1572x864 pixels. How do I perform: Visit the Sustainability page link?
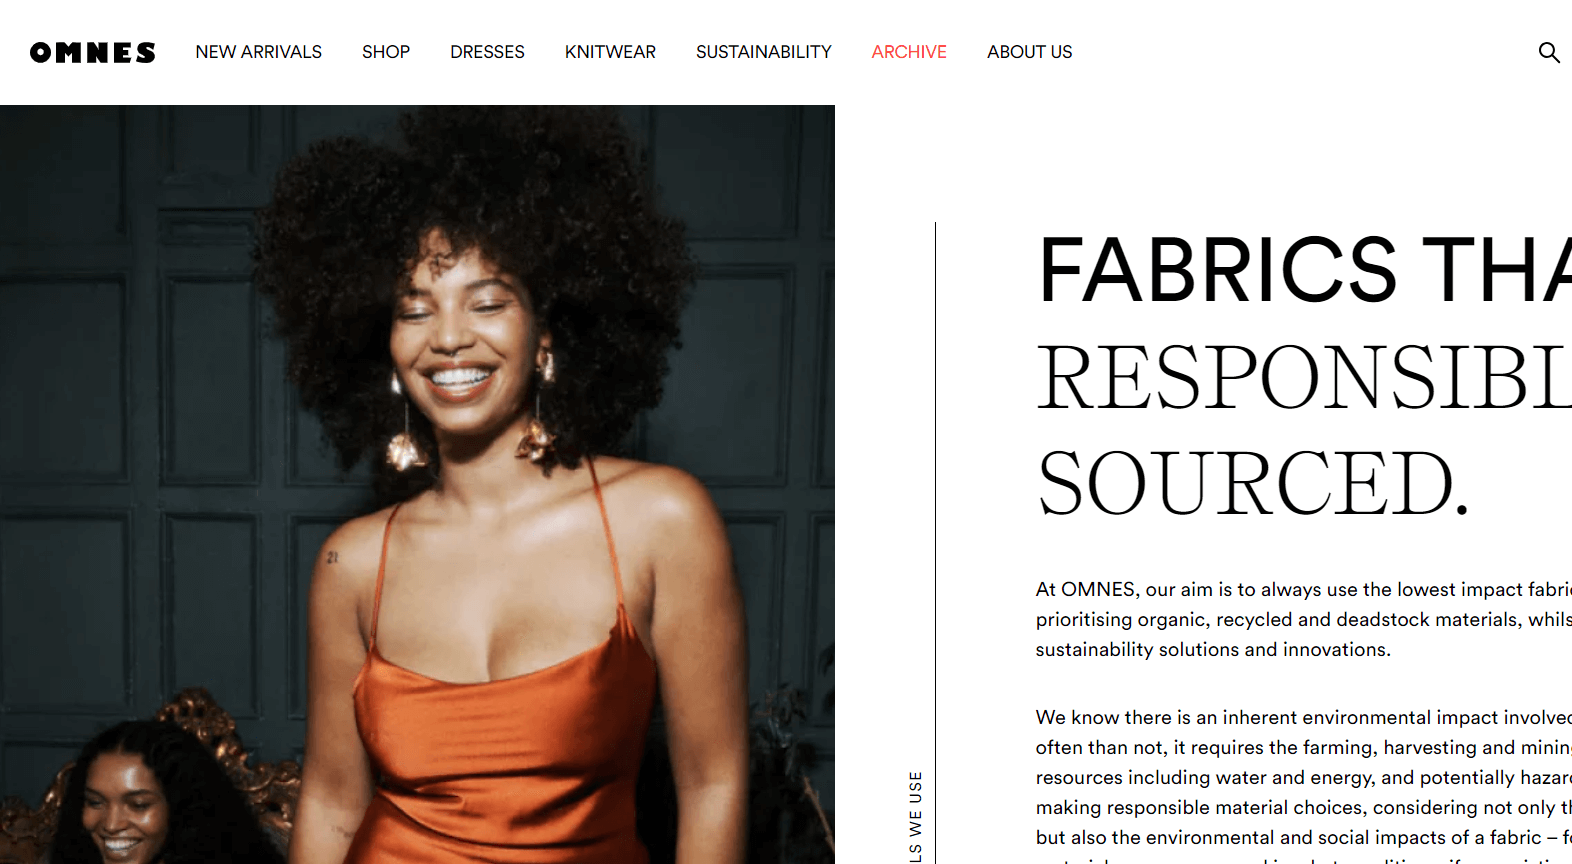click(764, 52)
